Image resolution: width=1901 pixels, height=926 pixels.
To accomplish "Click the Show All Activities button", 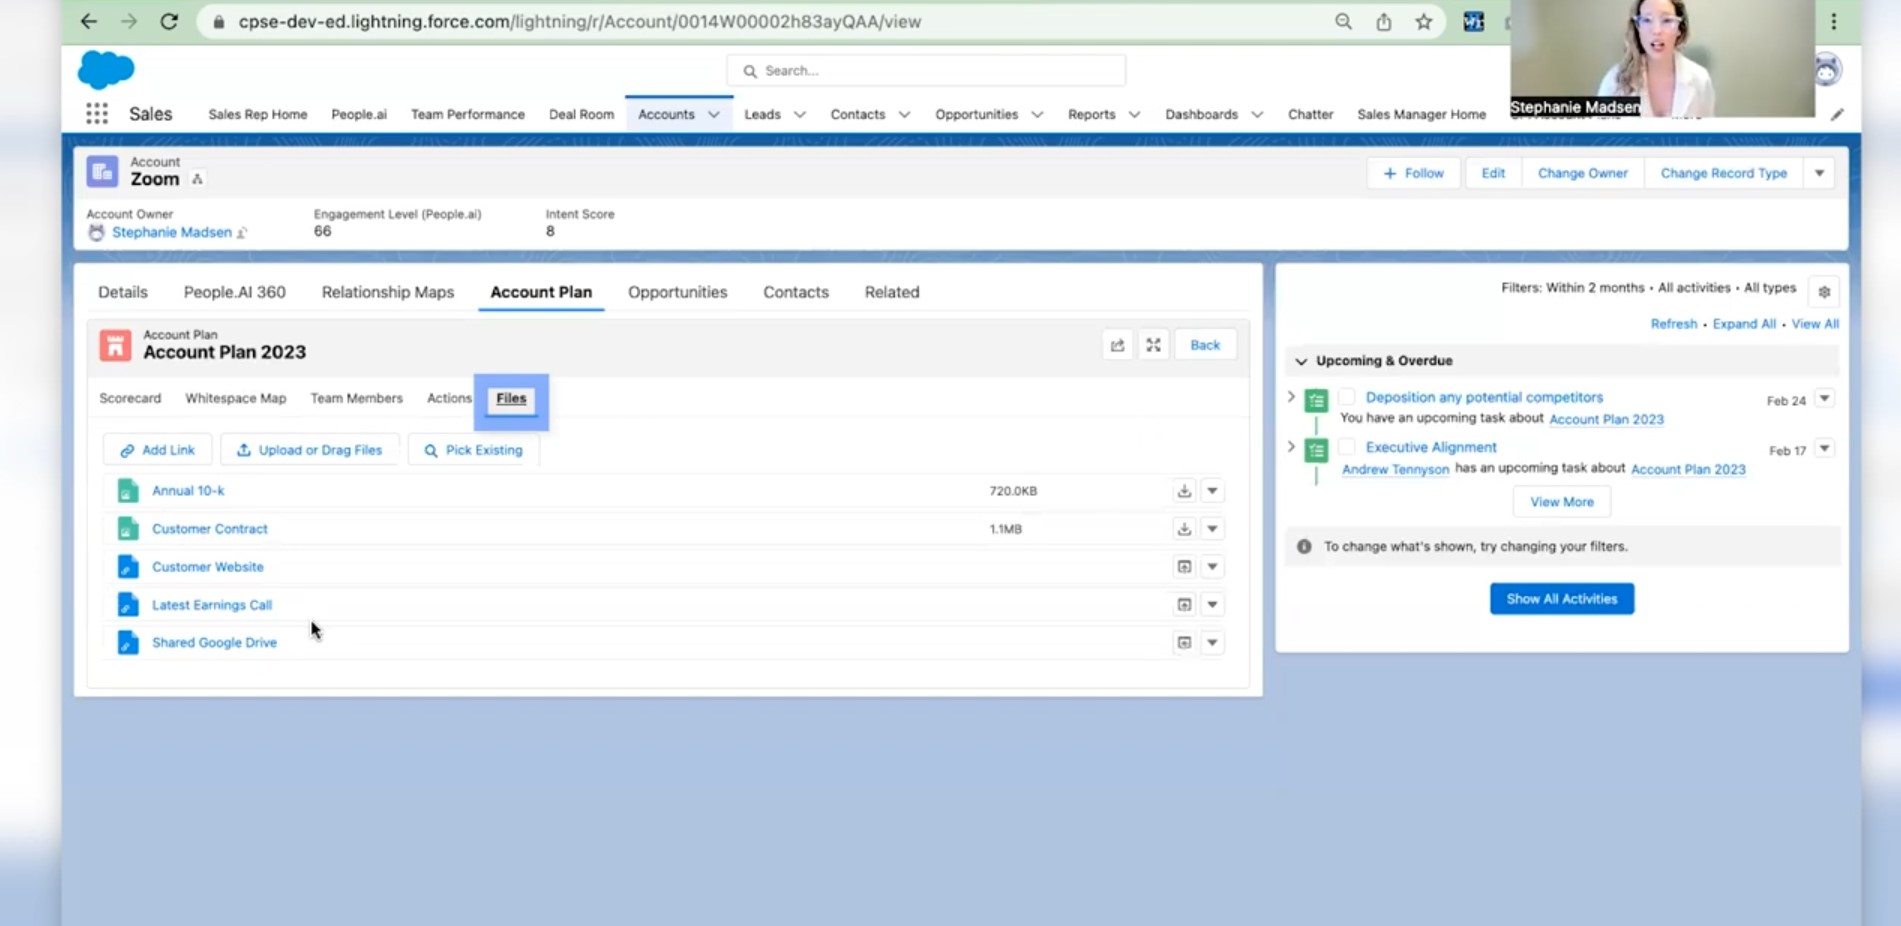I will tap(1562, 599).
